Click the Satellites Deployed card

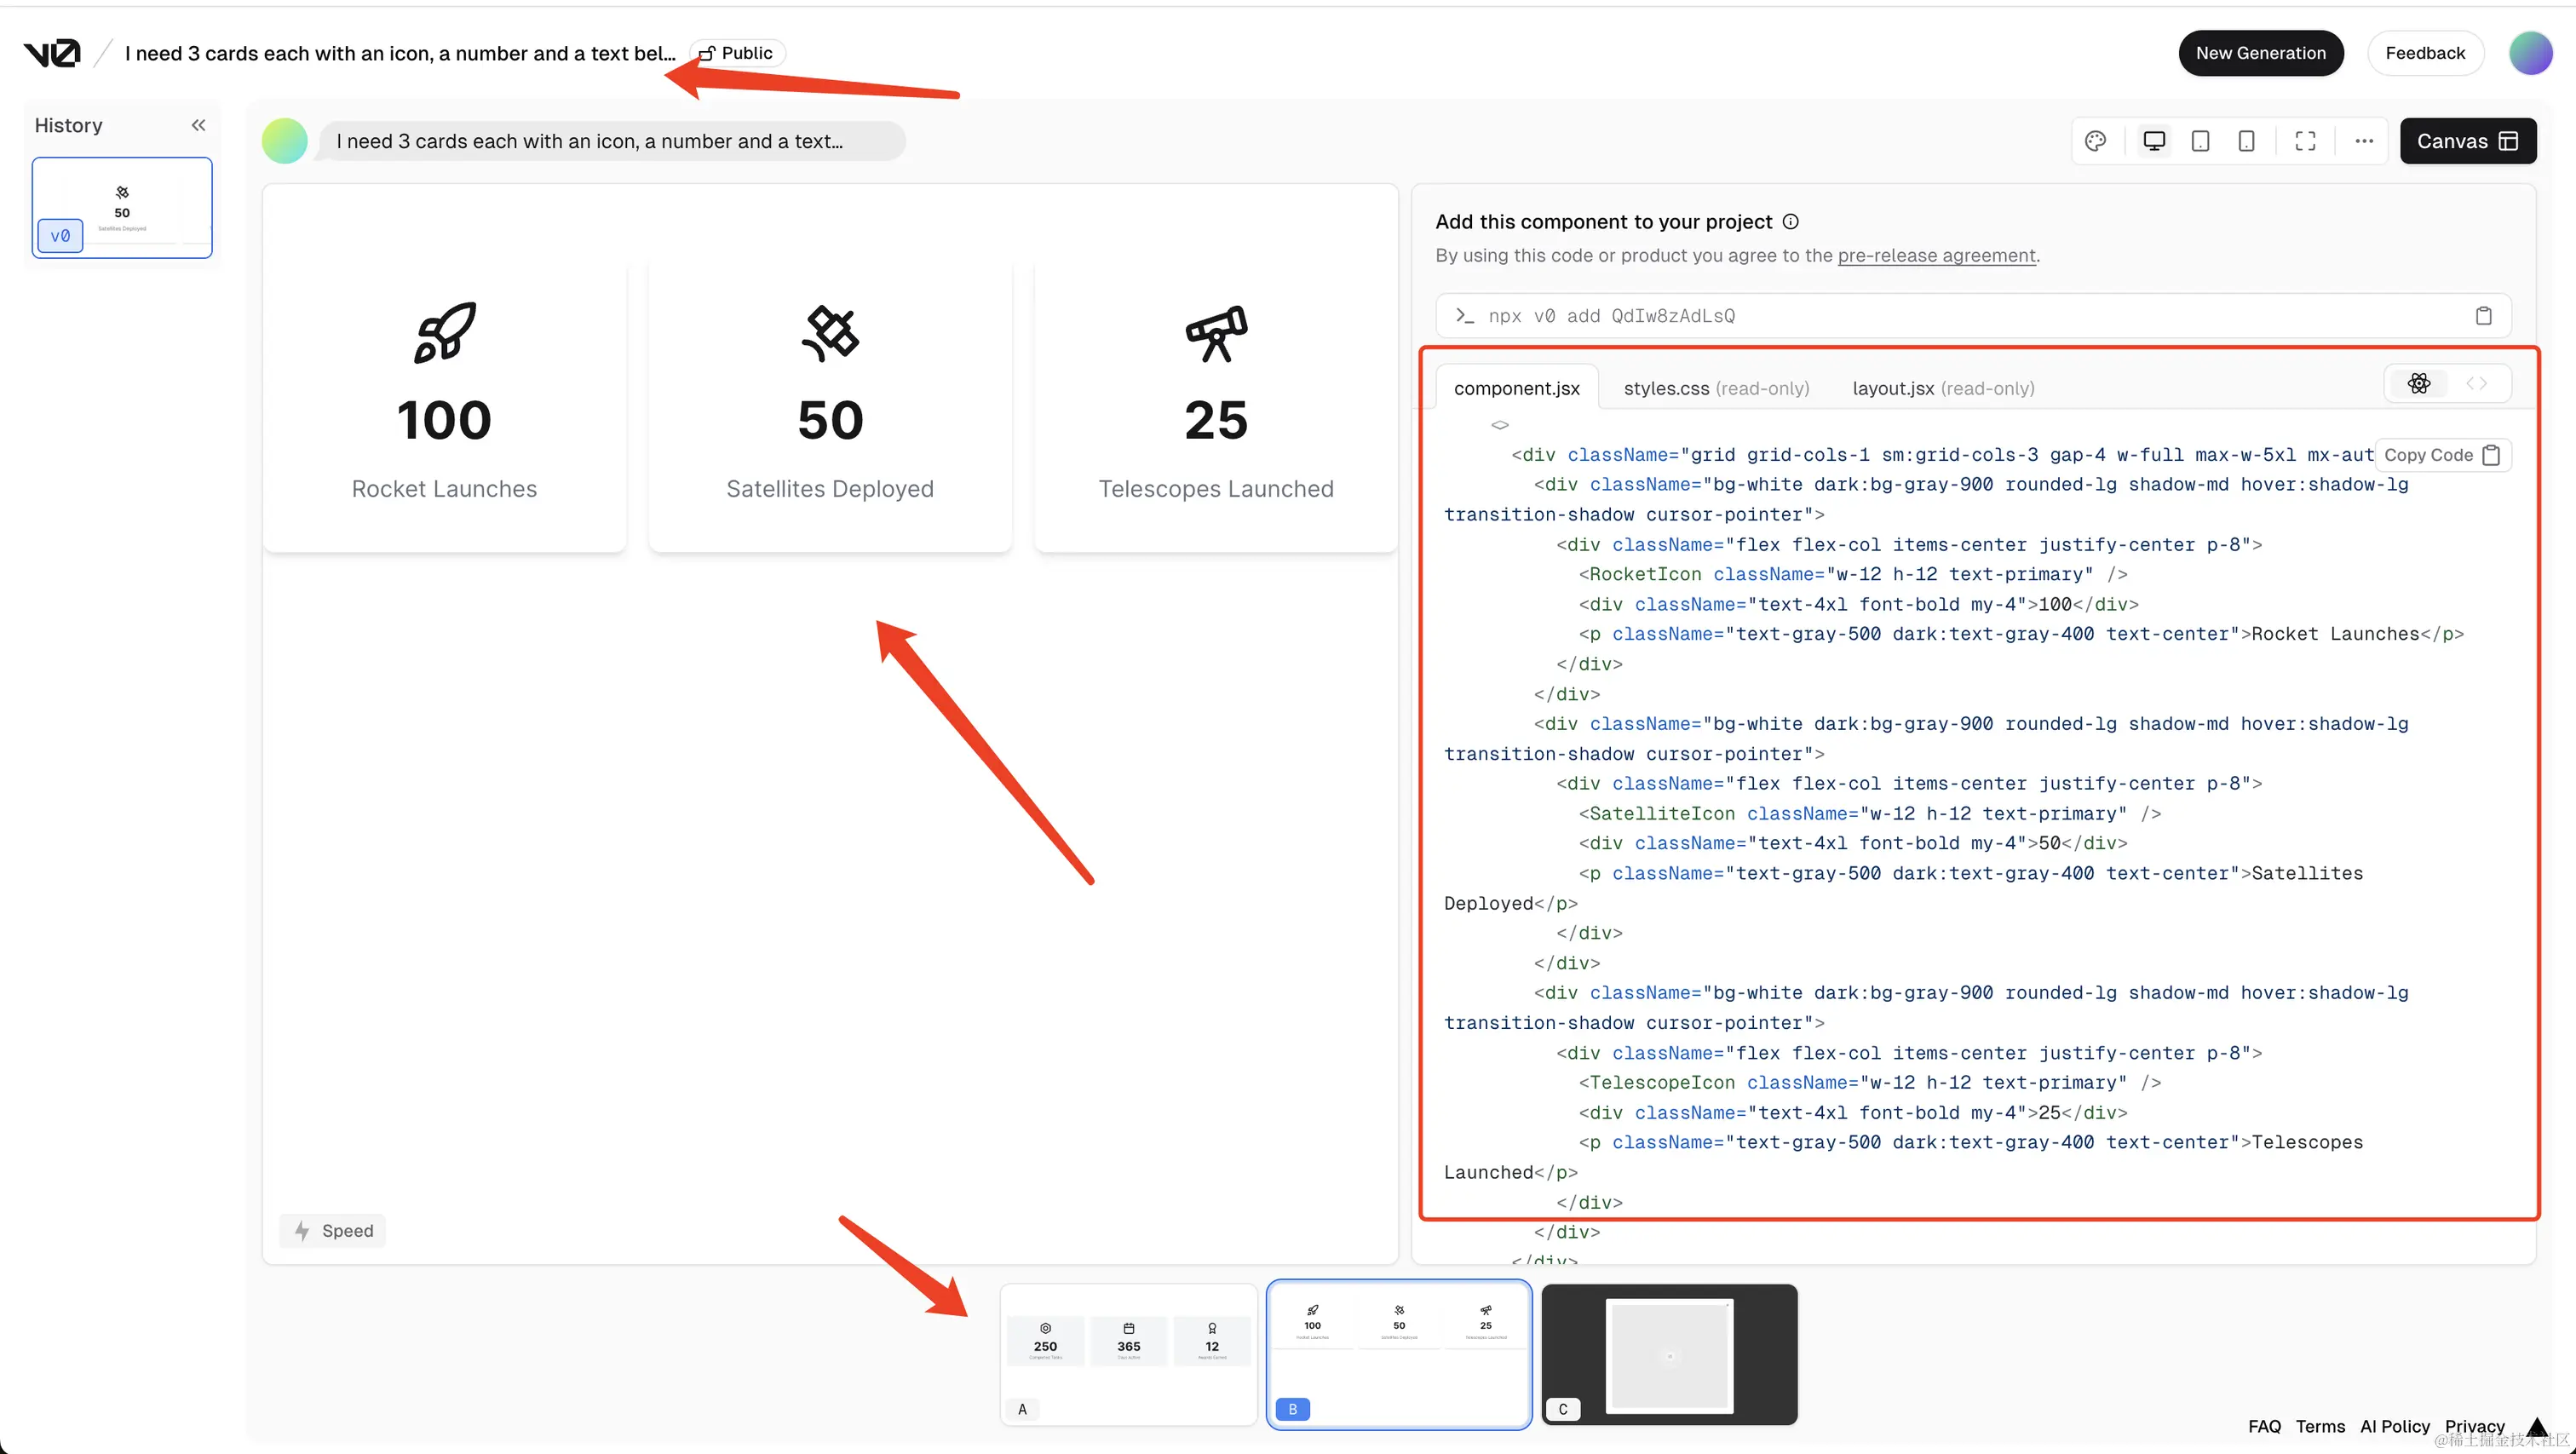830,405
